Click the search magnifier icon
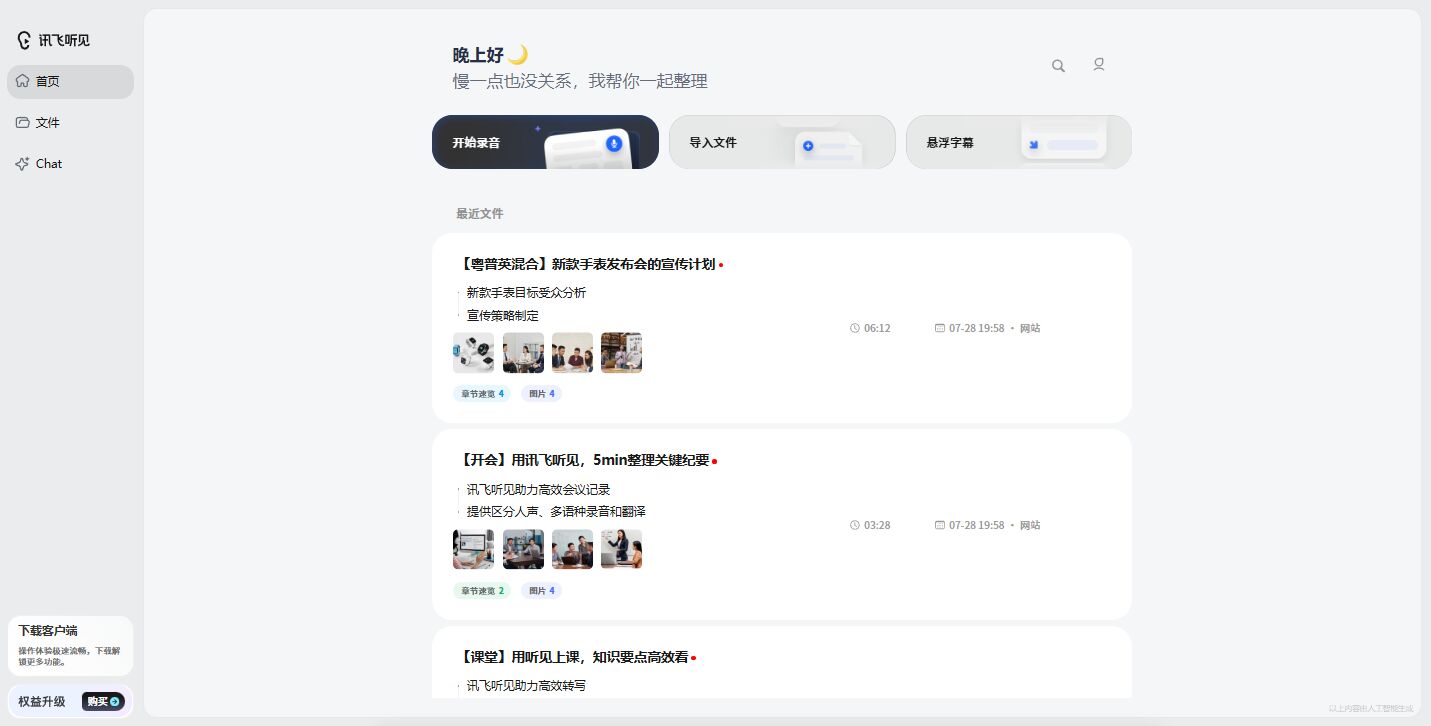This screenshot has width=1431, height=726. (1058, 66)
